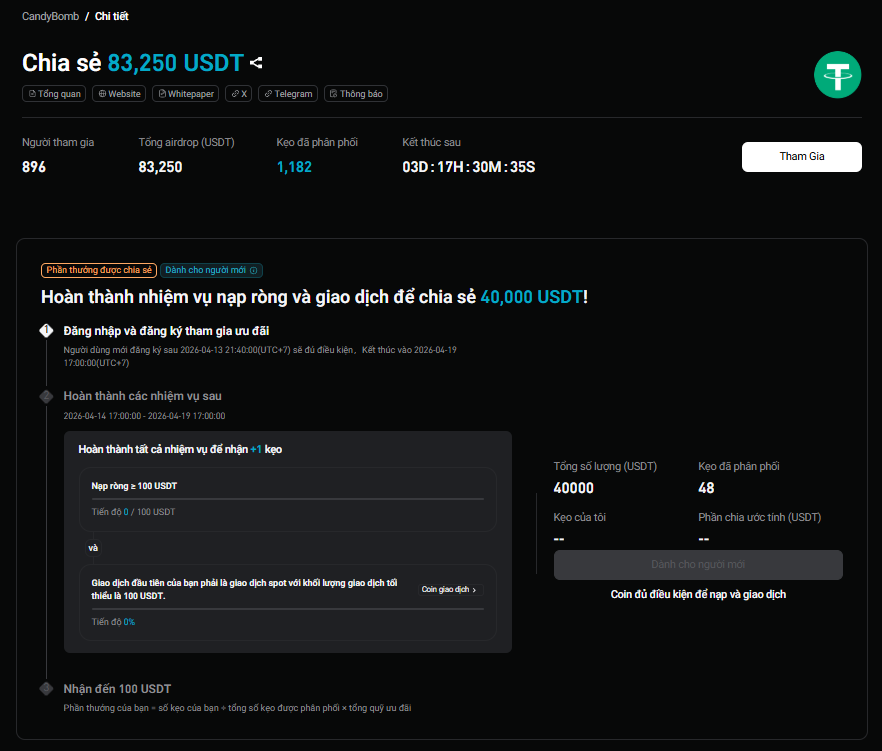Click Kẹo đã phân phối value 48
The height and width of the screenshot is (751, 882).
pyautogui.click(x=706, y=488)
